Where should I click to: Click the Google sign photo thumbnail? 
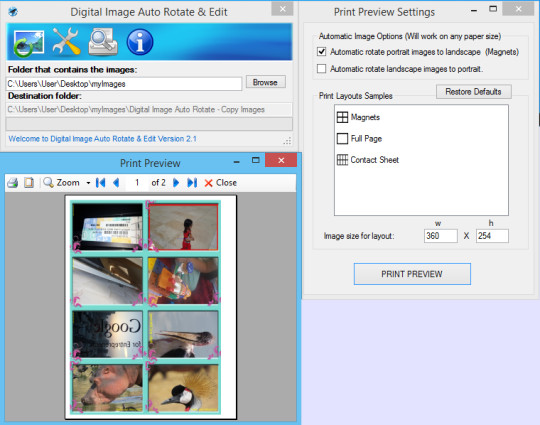(x=107, y=334)
